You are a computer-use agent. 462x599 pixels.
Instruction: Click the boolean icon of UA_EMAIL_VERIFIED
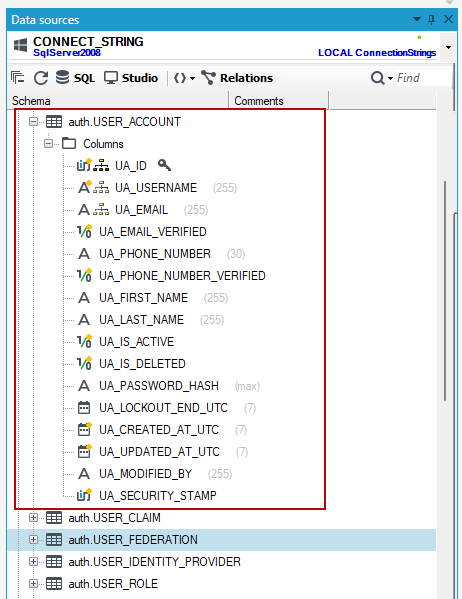[x=84, y=232]
